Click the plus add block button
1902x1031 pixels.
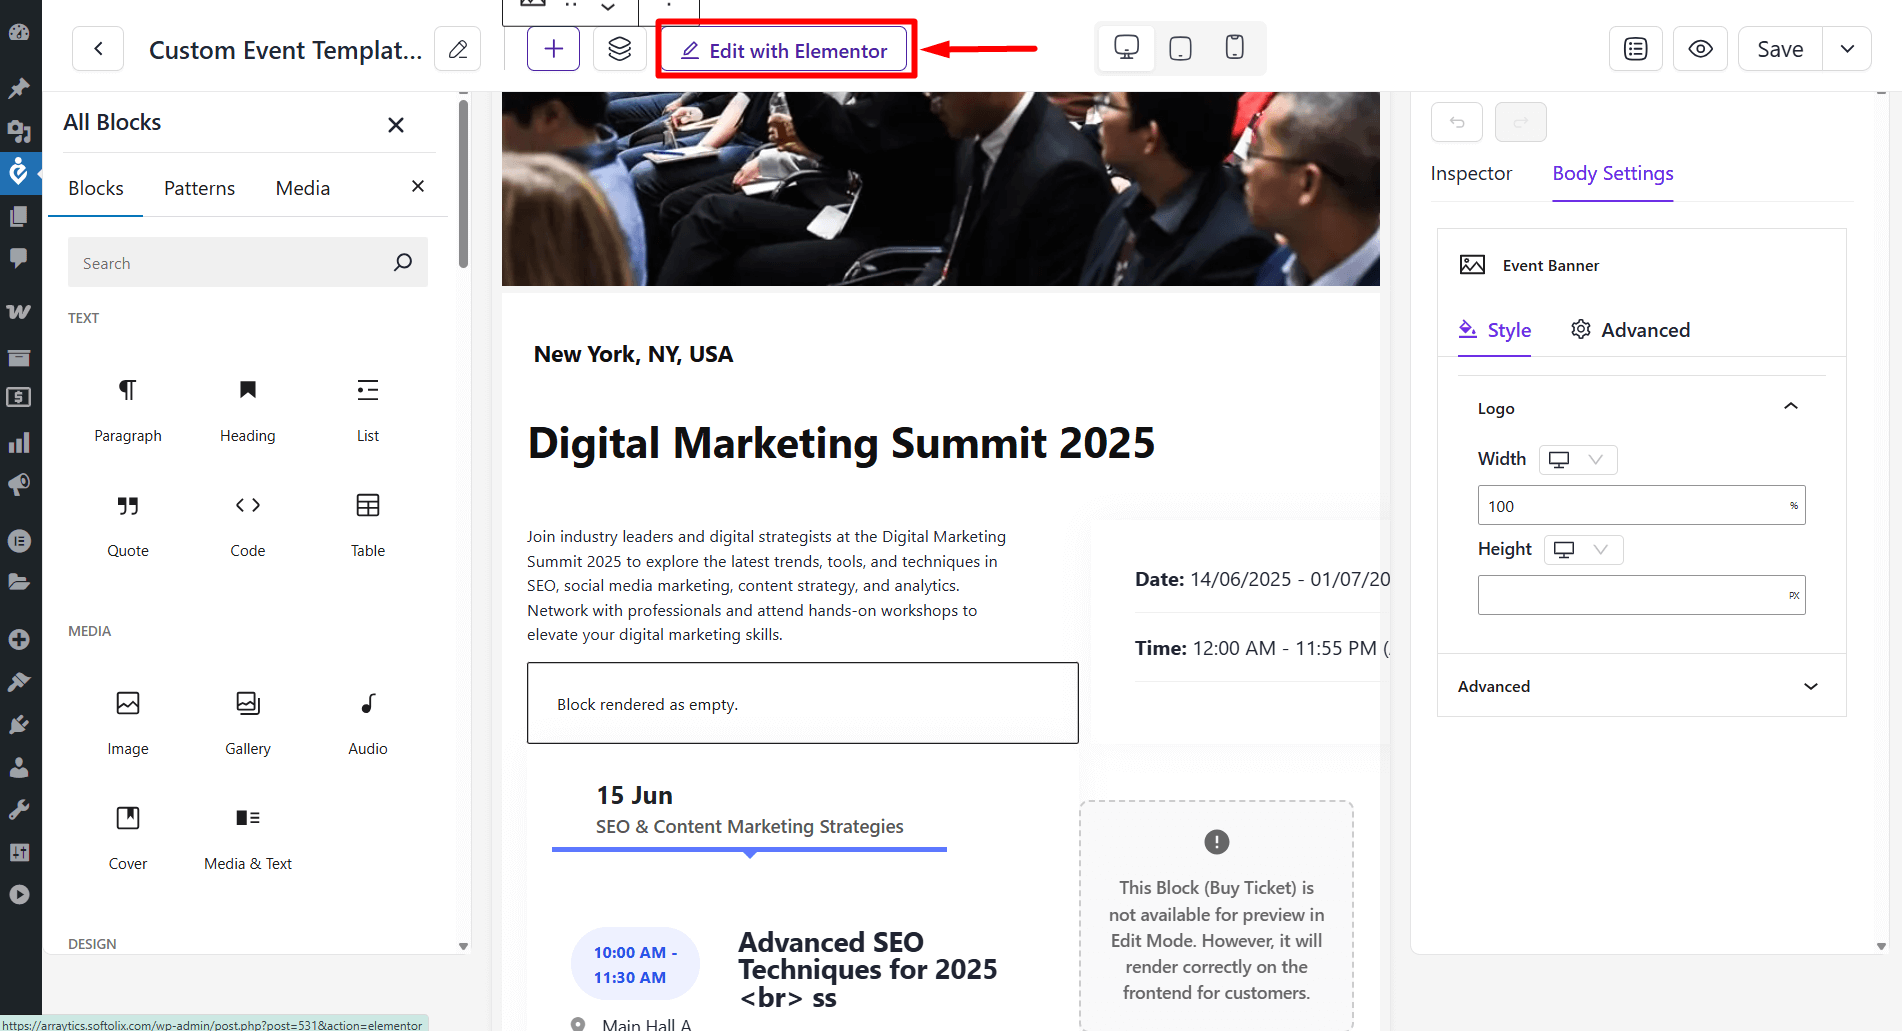point(554,49)
